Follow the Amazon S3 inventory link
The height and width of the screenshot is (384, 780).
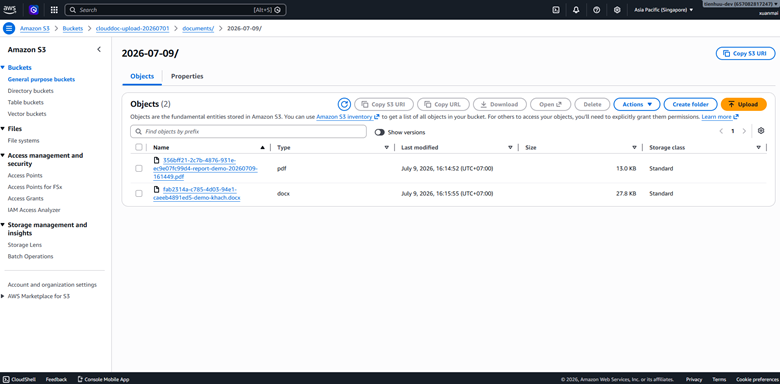pos(348,117)
